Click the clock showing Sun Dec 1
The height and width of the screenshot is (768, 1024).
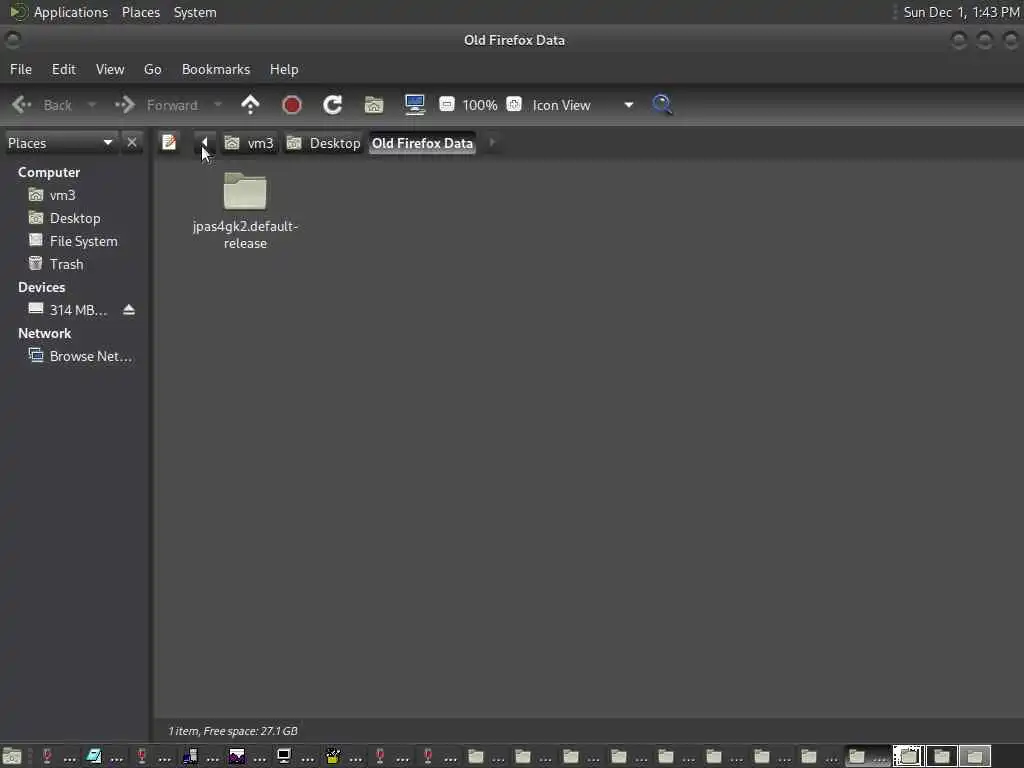pos(961,12)
